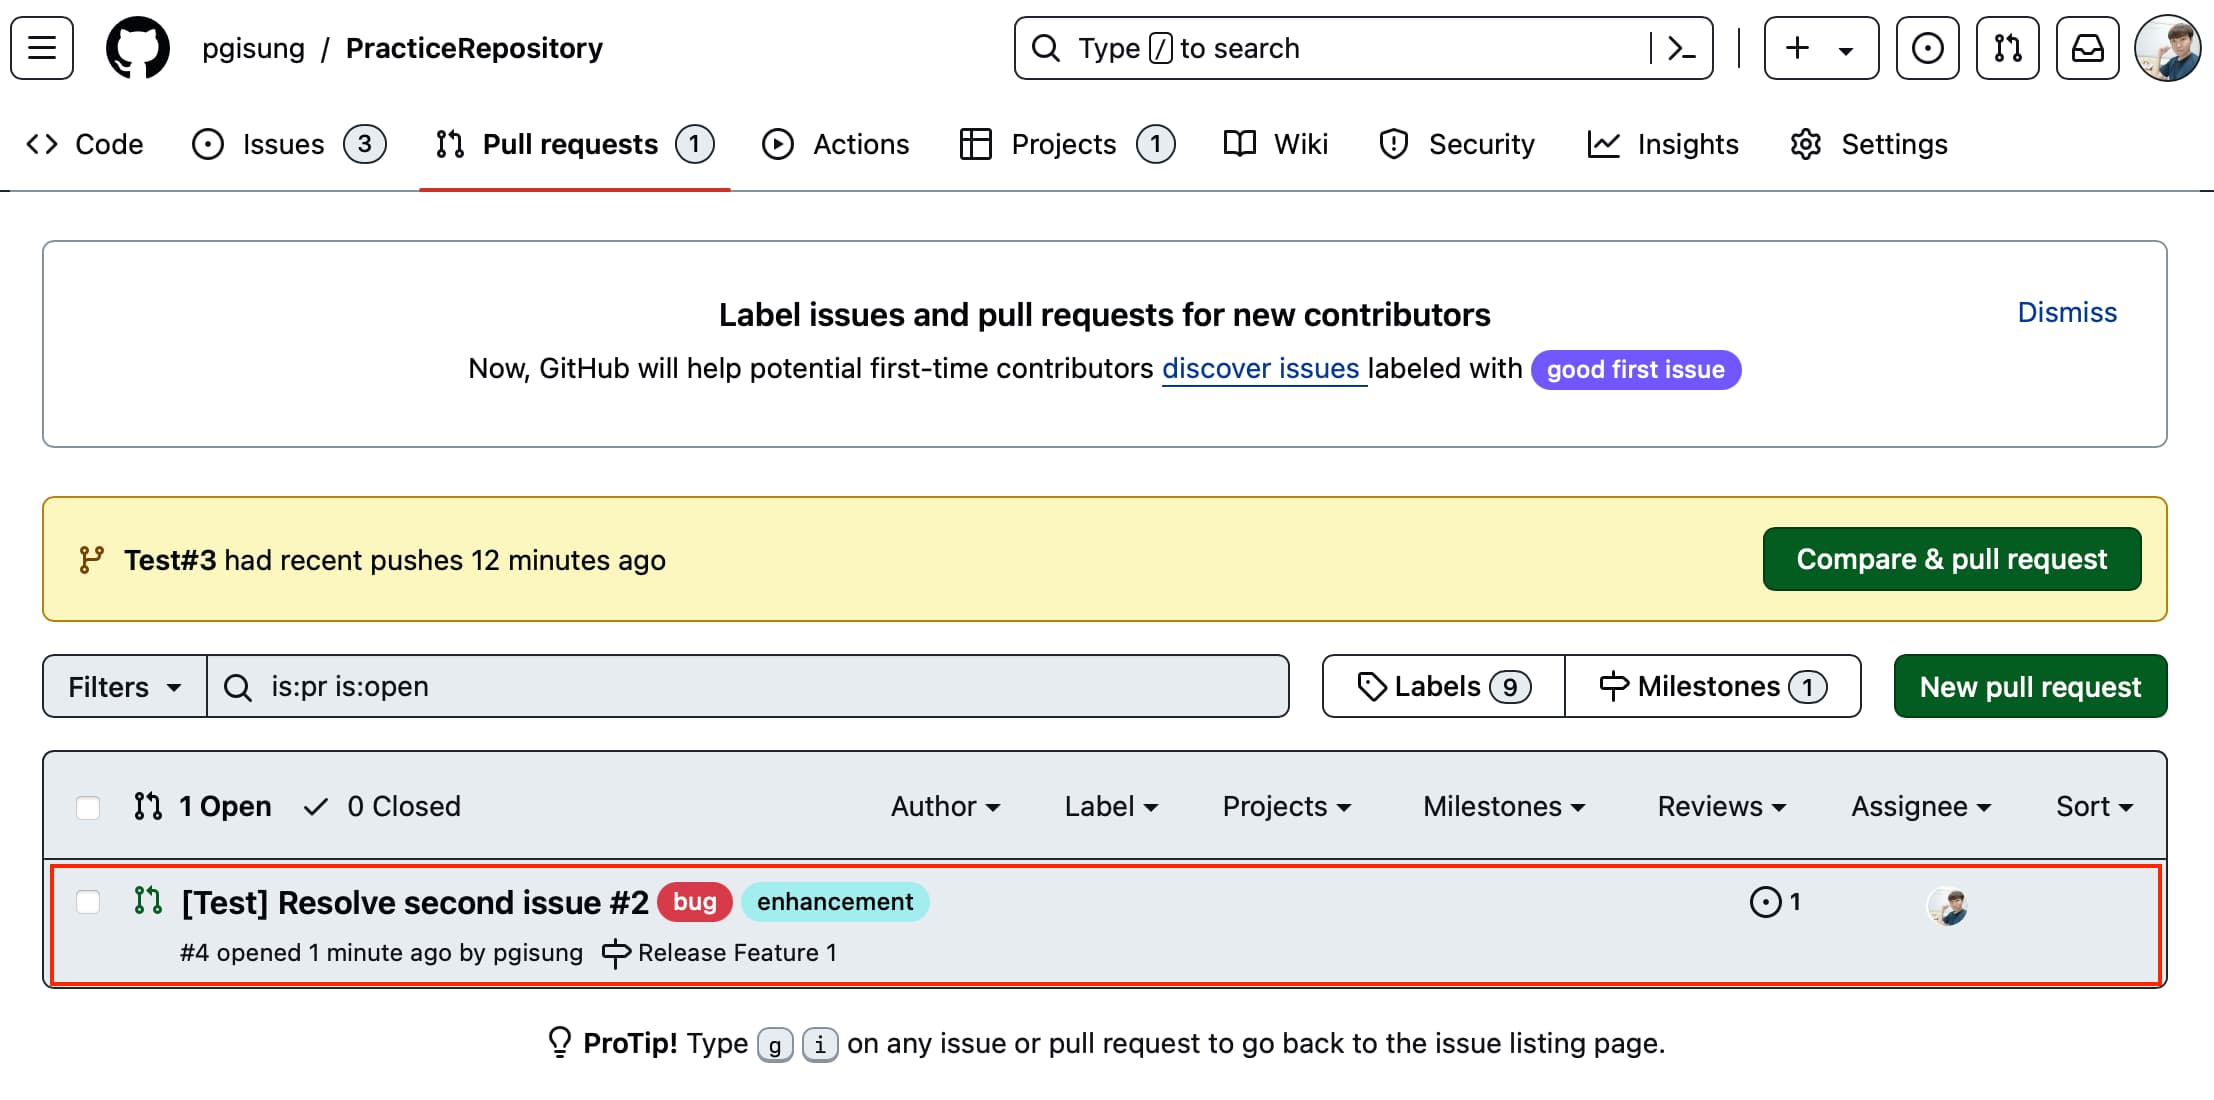Expand the Label filter dropdown
The height and width of the screenshot is (1100, 2214).
click(x=1111, y=806)
